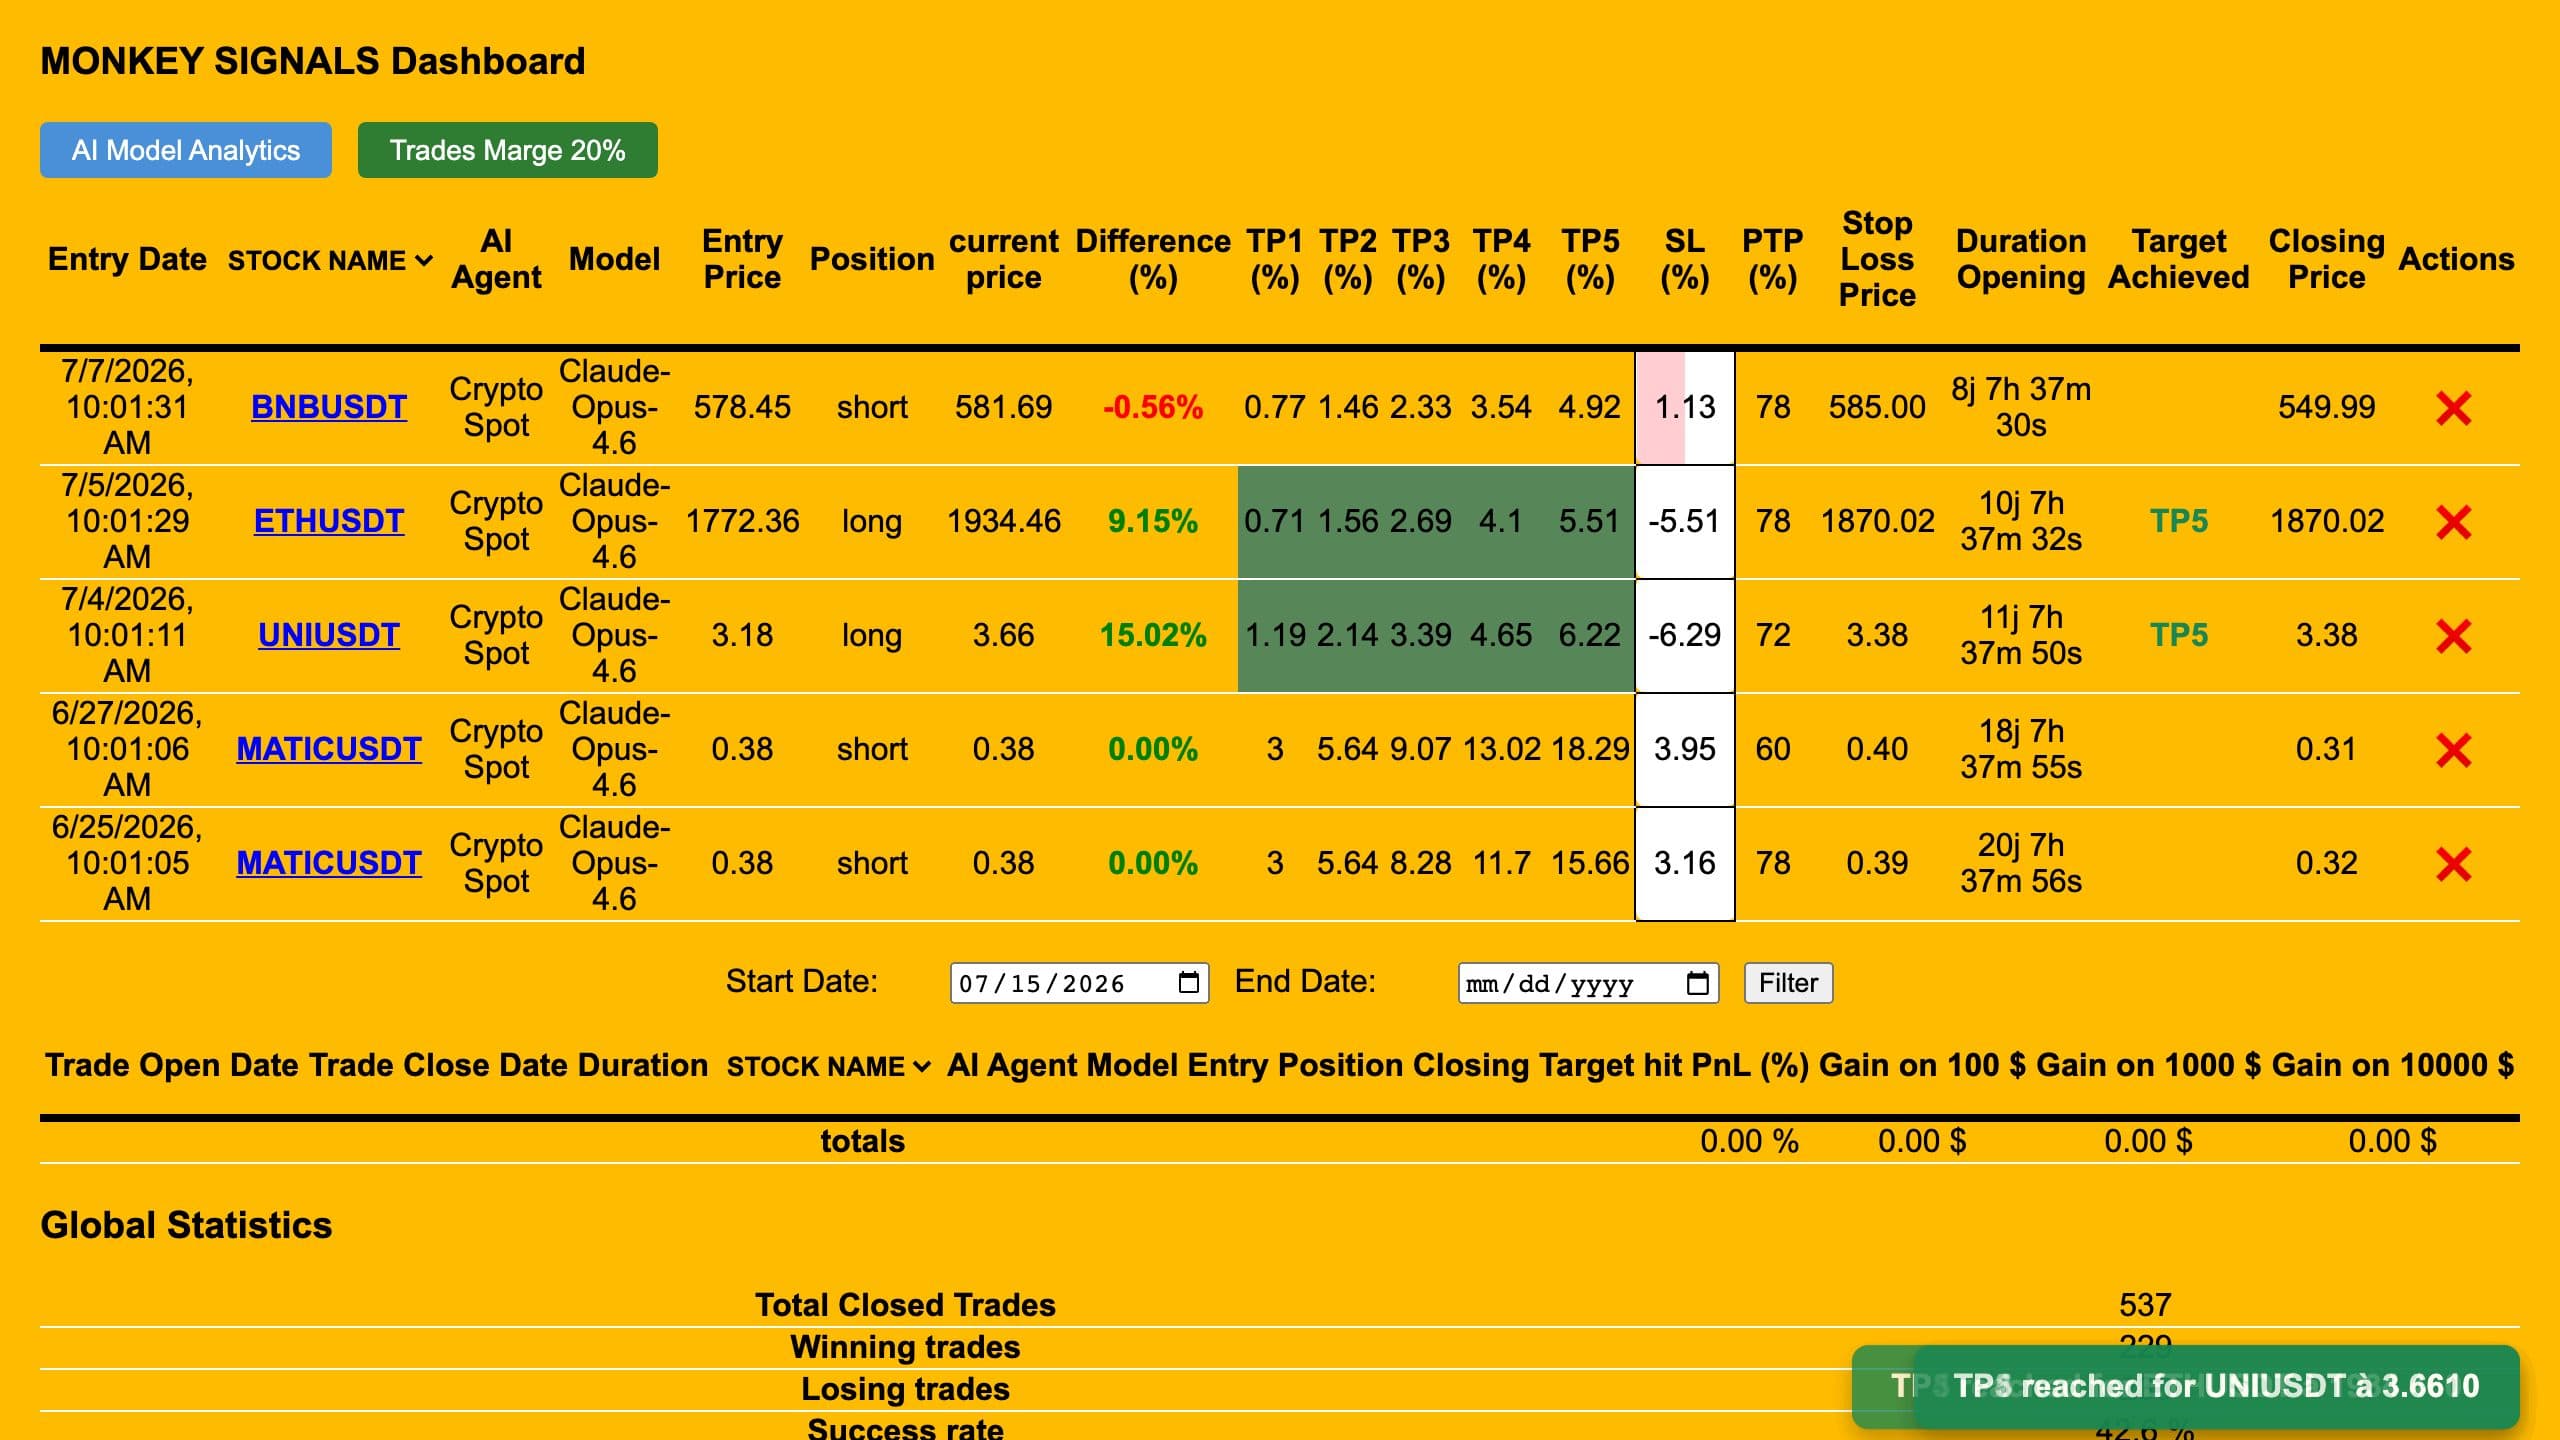The height and width of the screenshot is (1440, 2560).
Task: Click the Global Statistics heading
Action: (186, 1225)
